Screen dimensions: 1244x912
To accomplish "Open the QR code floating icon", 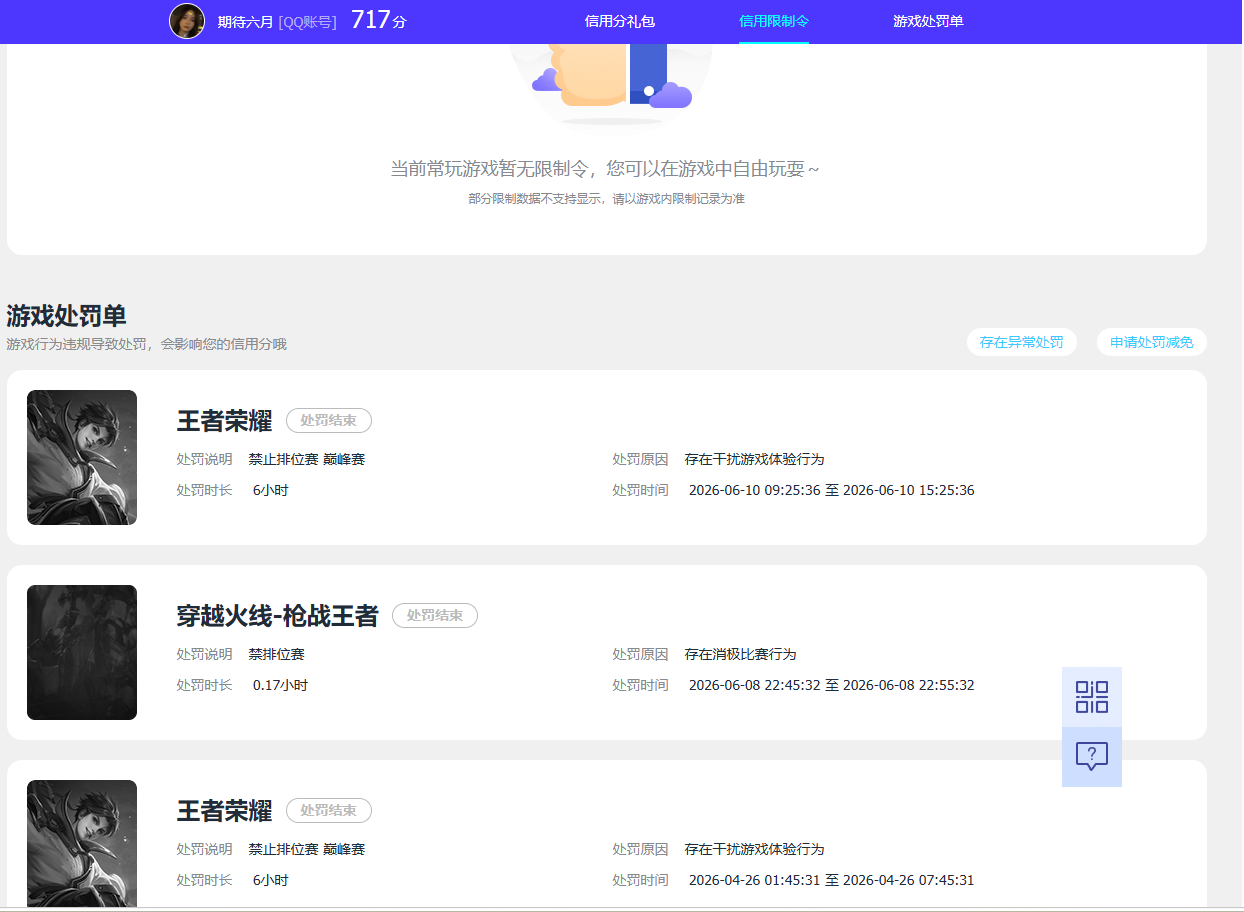I will [1092, 697].
